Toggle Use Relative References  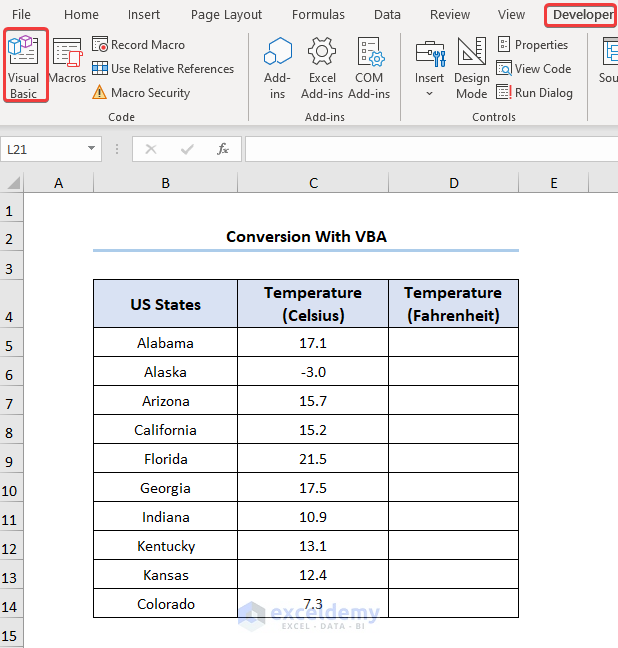click(163, 69)
